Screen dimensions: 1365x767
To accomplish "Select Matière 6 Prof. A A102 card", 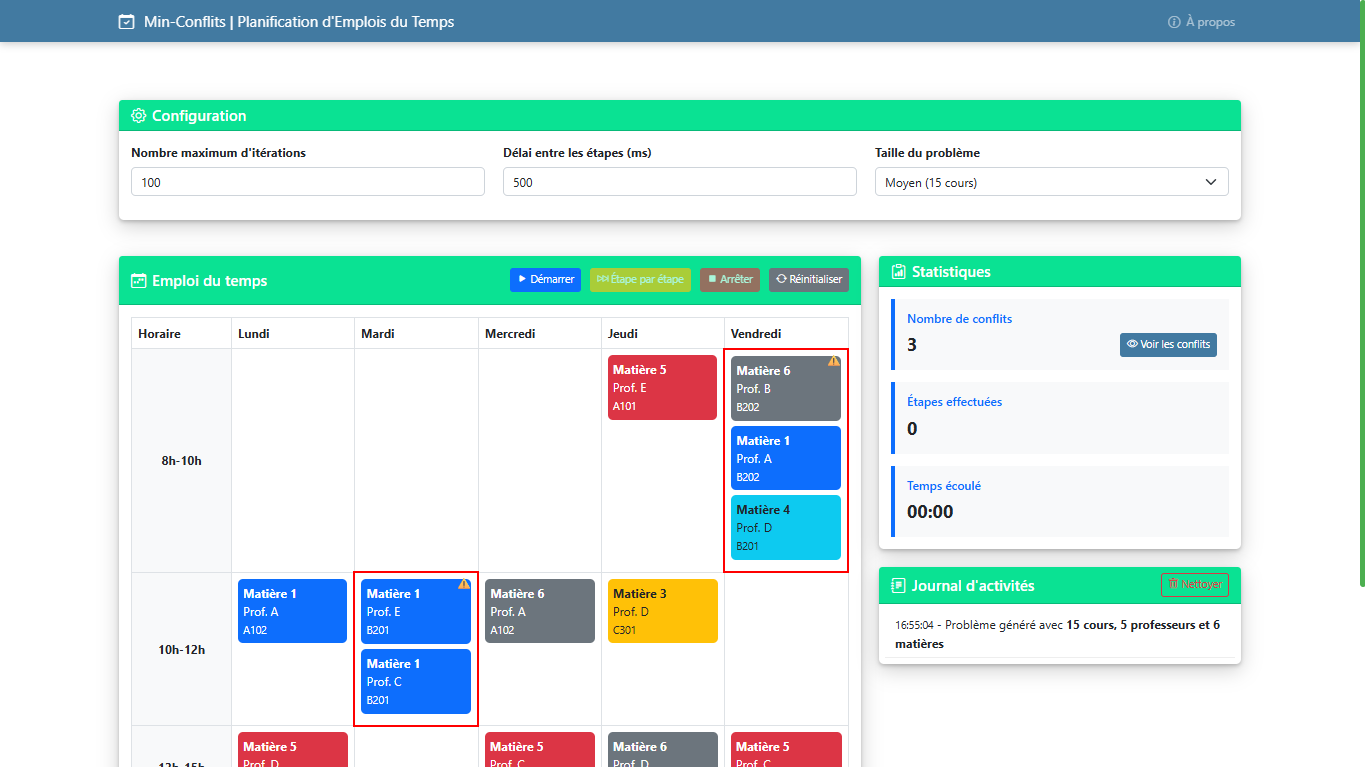I will [x=540, y=611].
